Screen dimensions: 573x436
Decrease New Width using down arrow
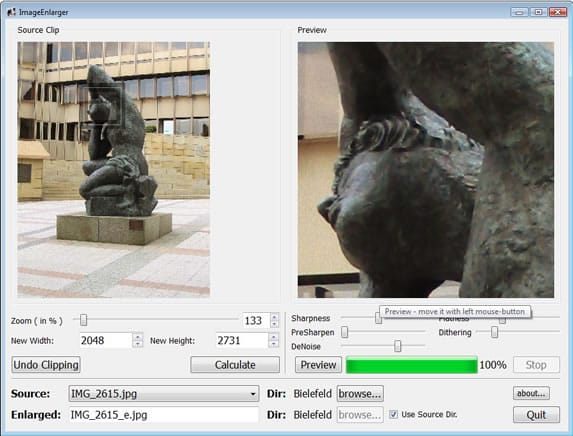click(137, 344)
